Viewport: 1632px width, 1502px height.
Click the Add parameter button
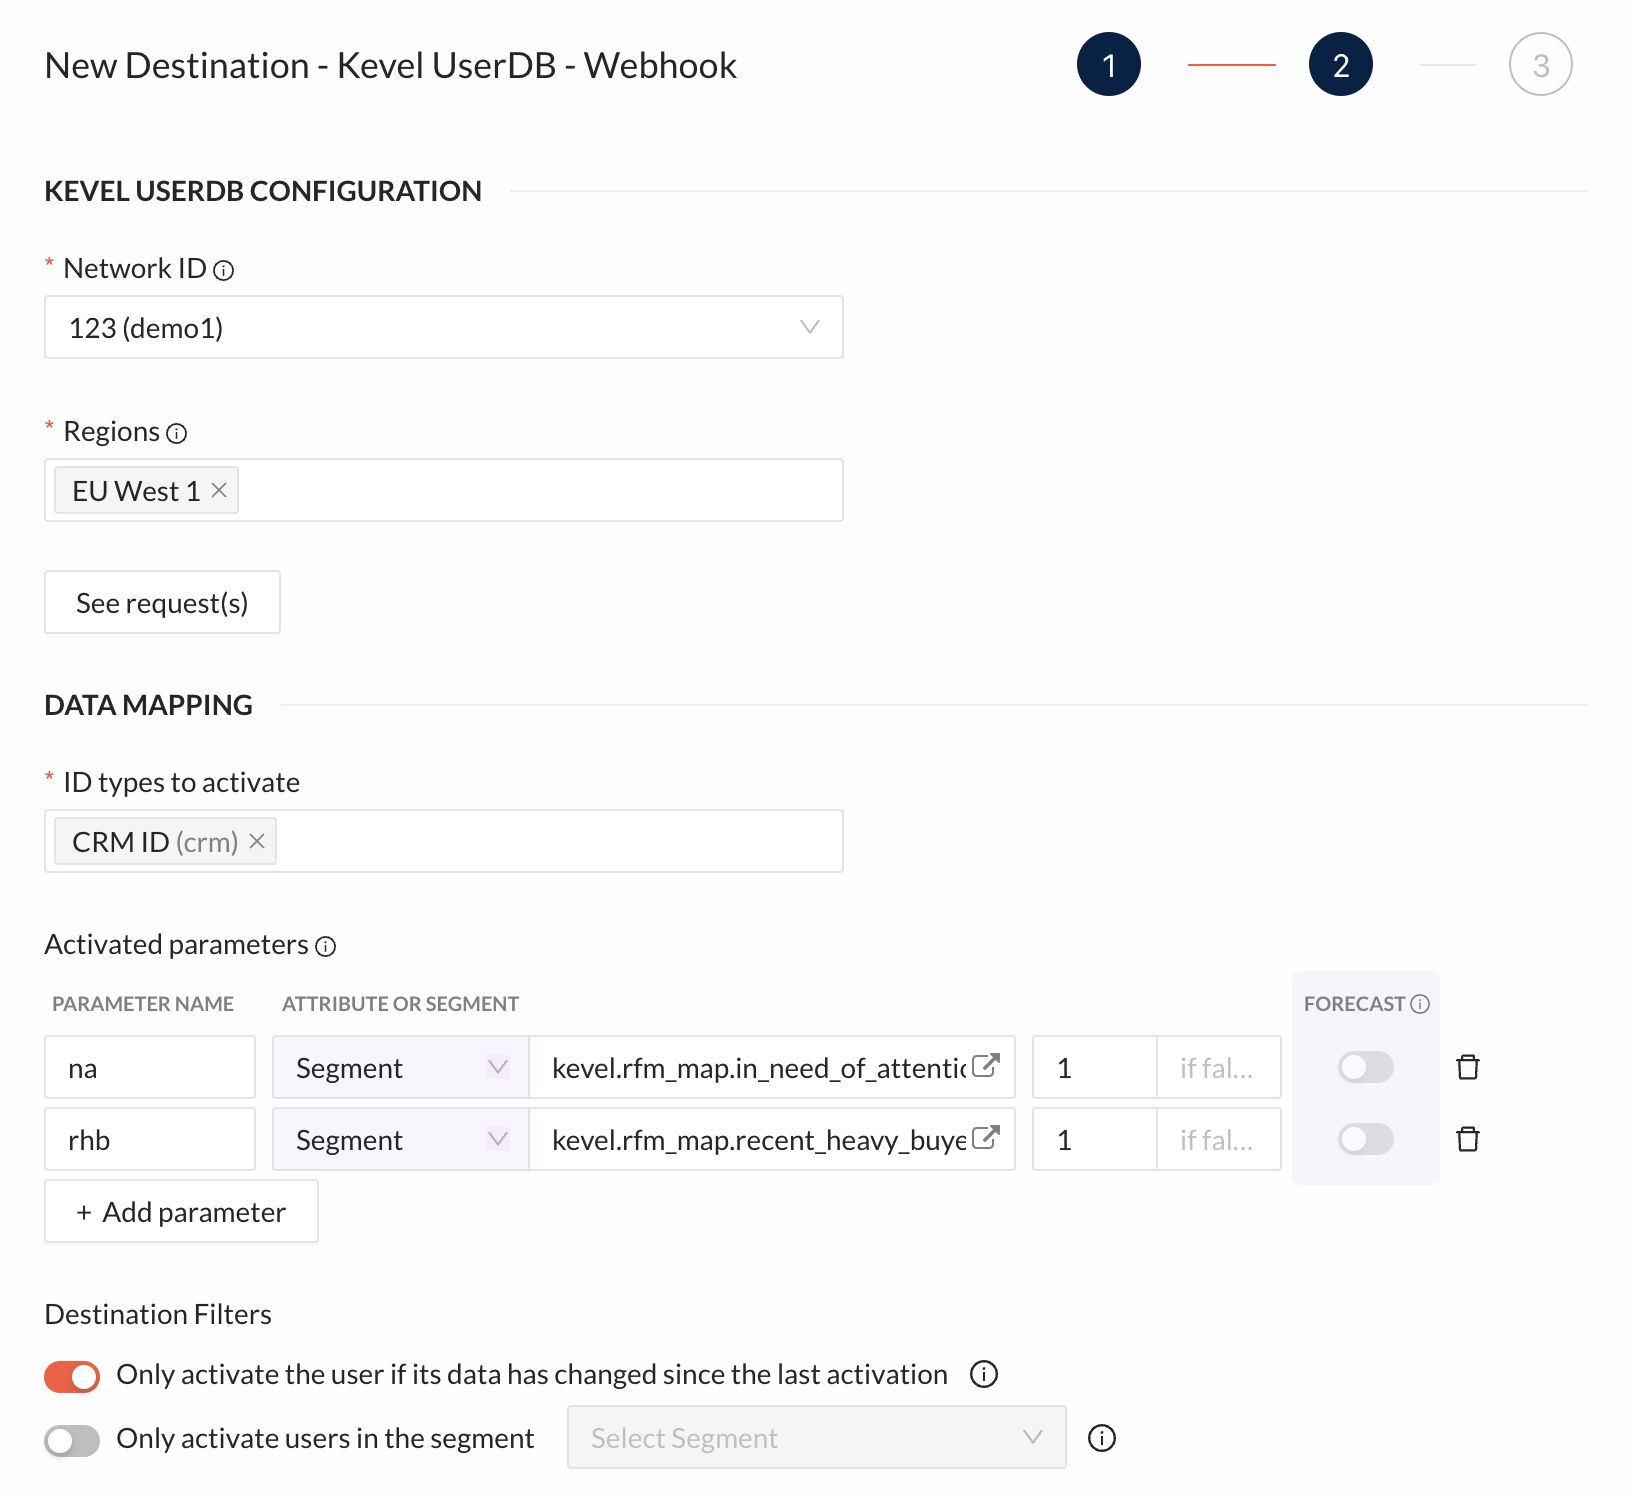click(x=181, y=1211)
